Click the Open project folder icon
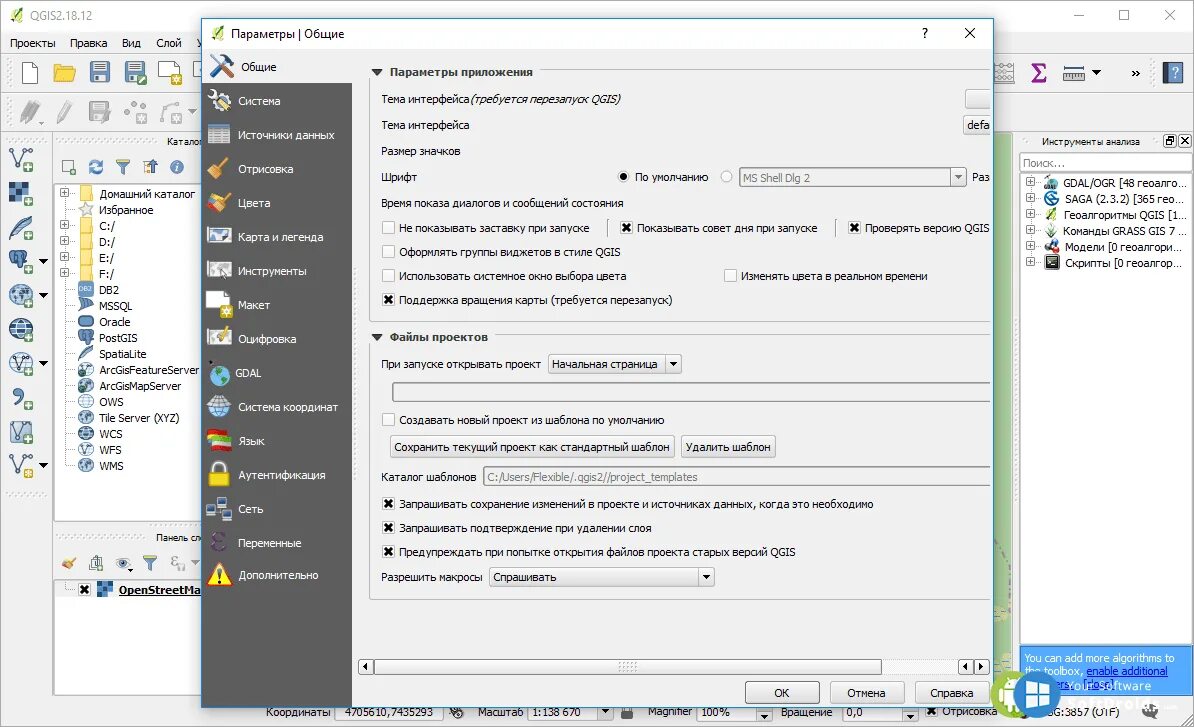1194x727 pixels. coord(65,72)
